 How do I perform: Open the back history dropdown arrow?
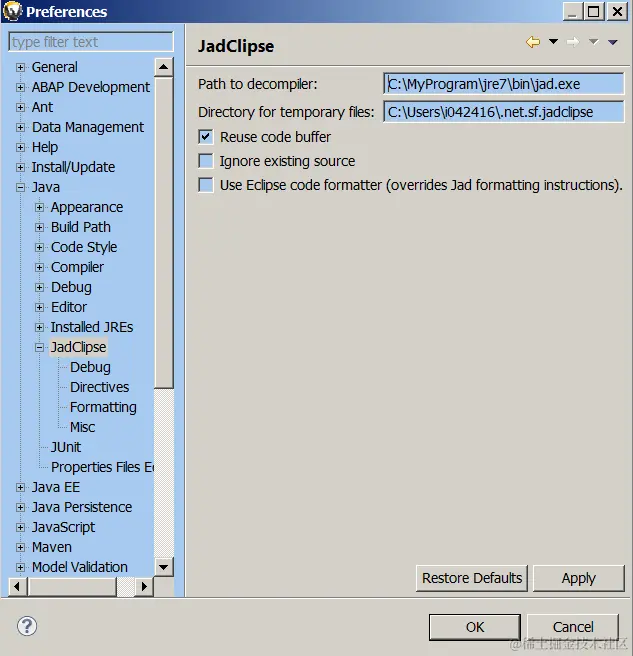pos(553,41)
